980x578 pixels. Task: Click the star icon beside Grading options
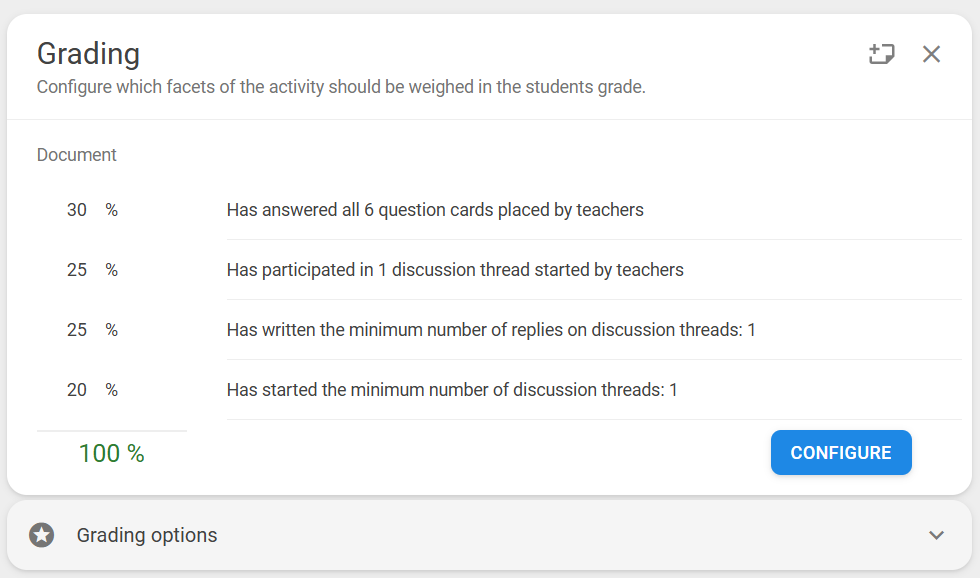coord(42,535)
